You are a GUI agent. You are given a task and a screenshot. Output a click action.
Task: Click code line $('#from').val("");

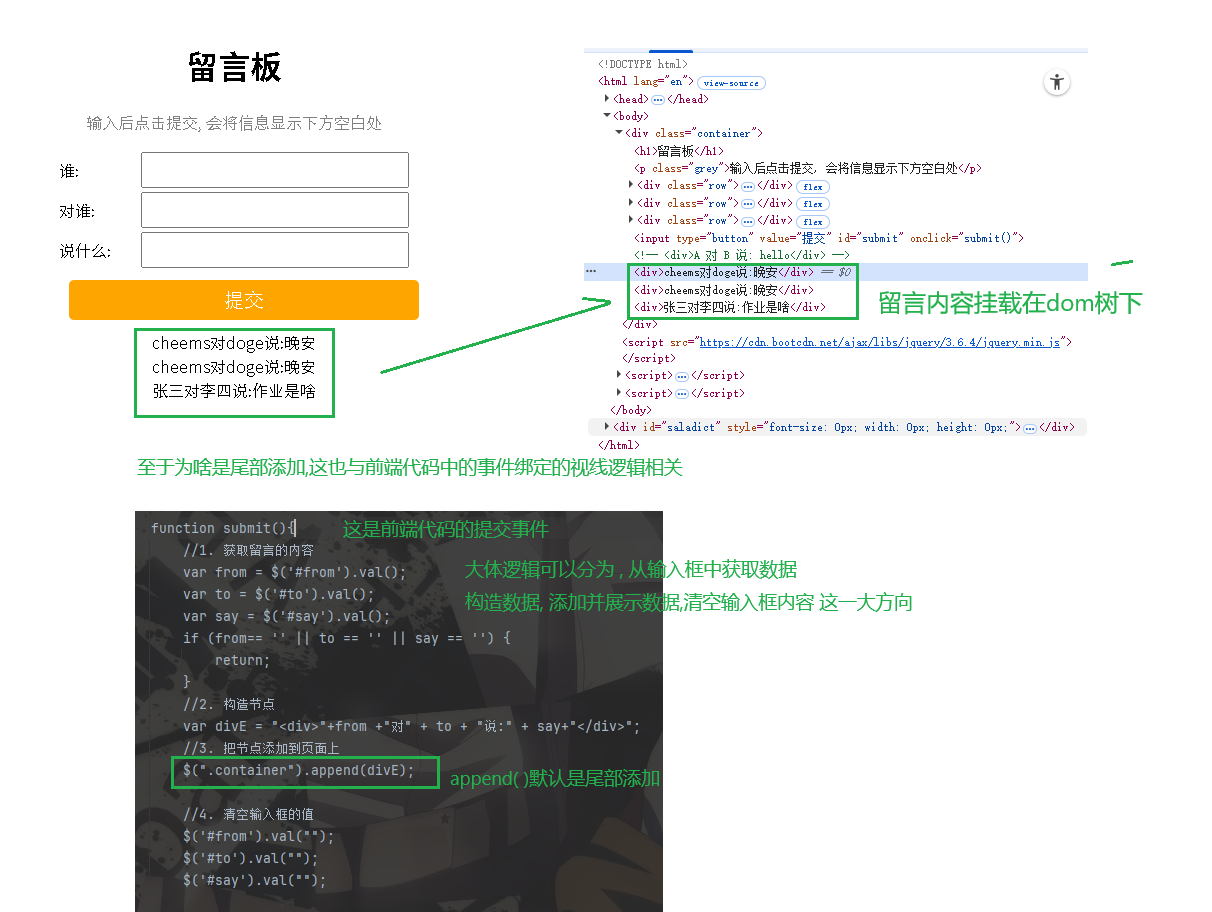tap(259, 836)
